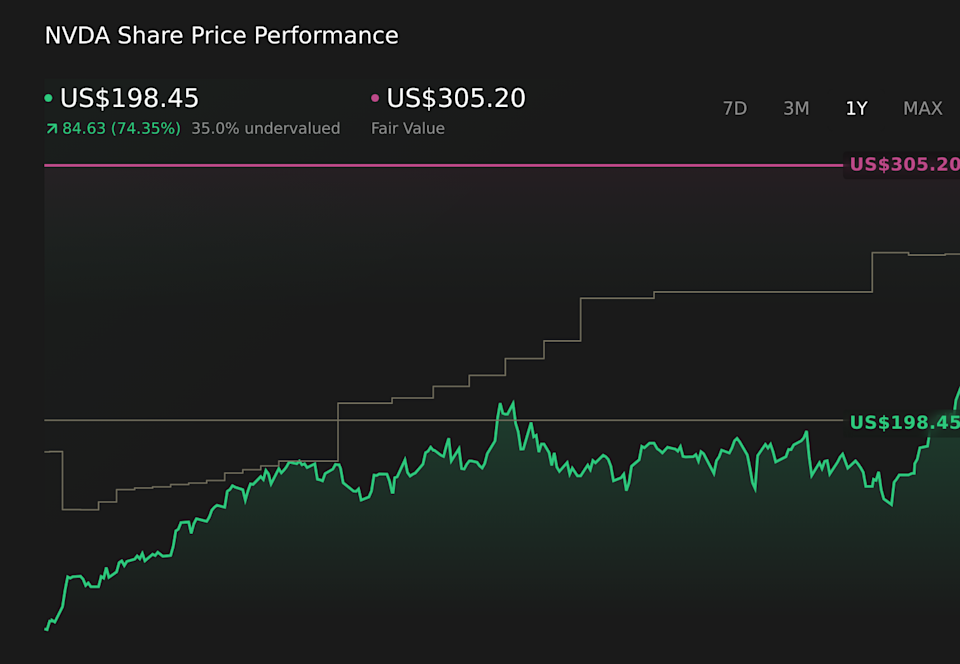960x664 pixels.
Task: Click the NVDA Share Price Performance title
Action: click(222, 35)
